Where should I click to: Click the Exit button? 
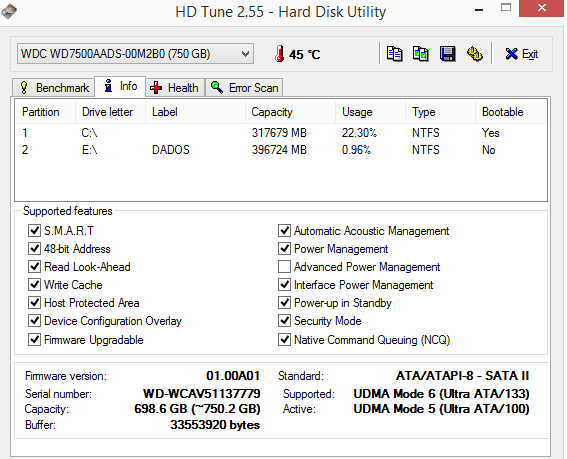pos(521,54)
